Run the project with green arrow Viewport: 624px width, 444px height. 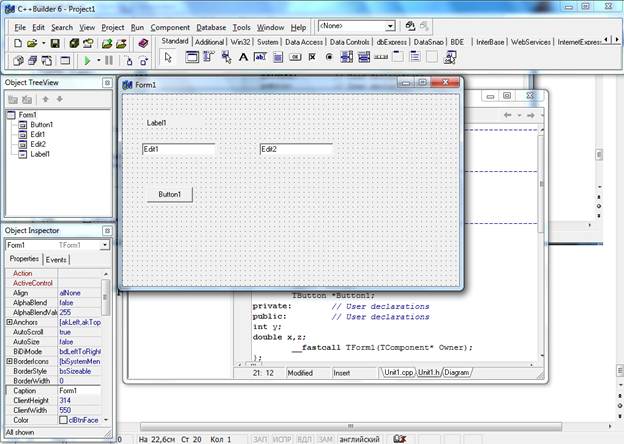(x=87, y=61)
